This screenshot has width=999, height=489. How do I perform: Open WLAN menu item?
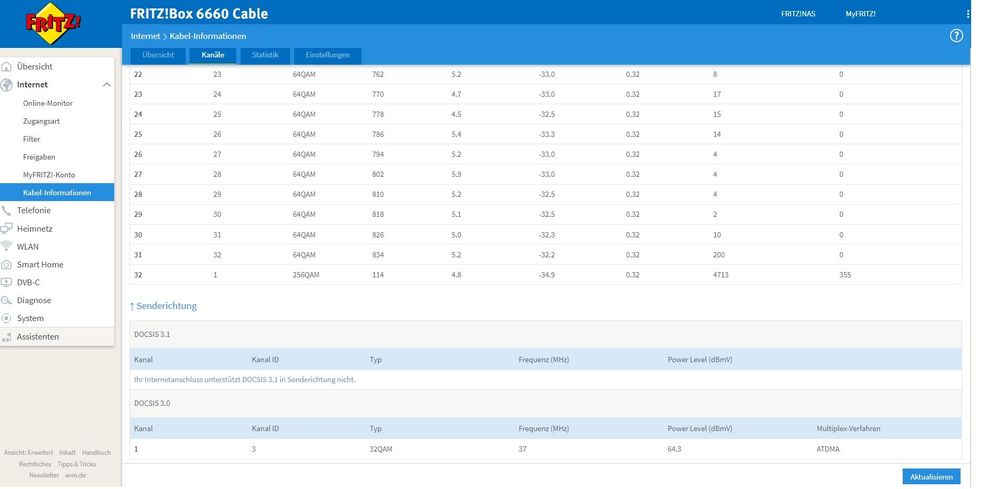pyautogui.click(x=27, y=246)
